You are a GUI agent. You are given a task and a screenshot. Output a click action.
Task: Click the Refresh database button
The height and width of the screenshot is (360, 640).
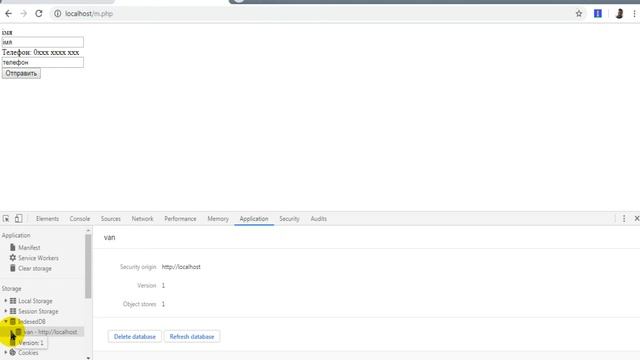[192, 337]
